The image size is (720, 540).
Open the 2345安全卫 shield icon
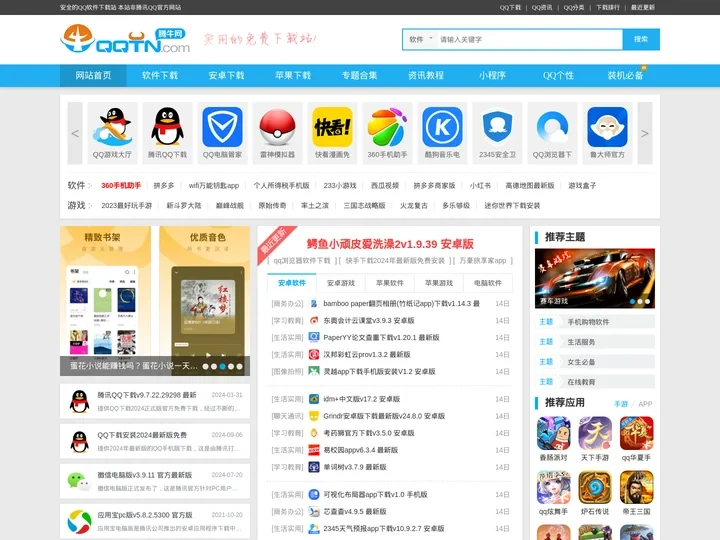click(x=497, y=127)
